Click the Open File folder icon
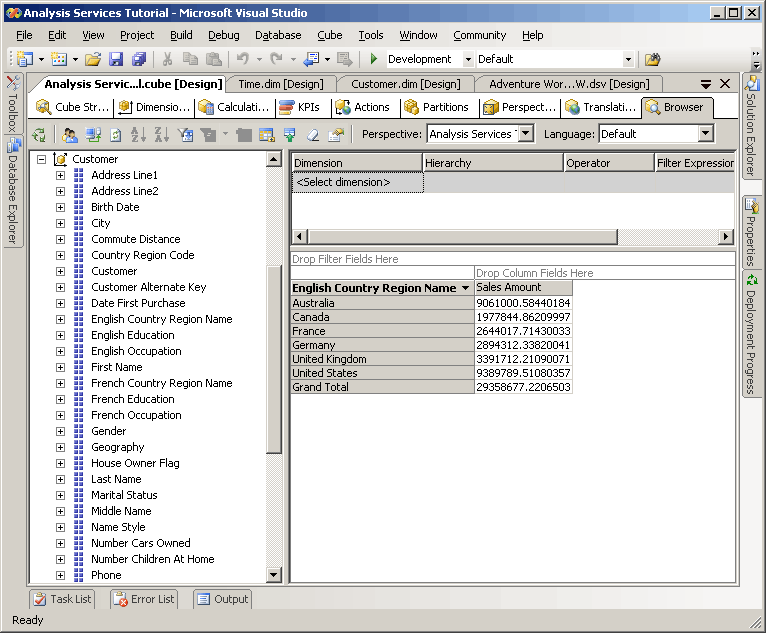The height and width of the screenshot is (633, 766). point(93,60)
